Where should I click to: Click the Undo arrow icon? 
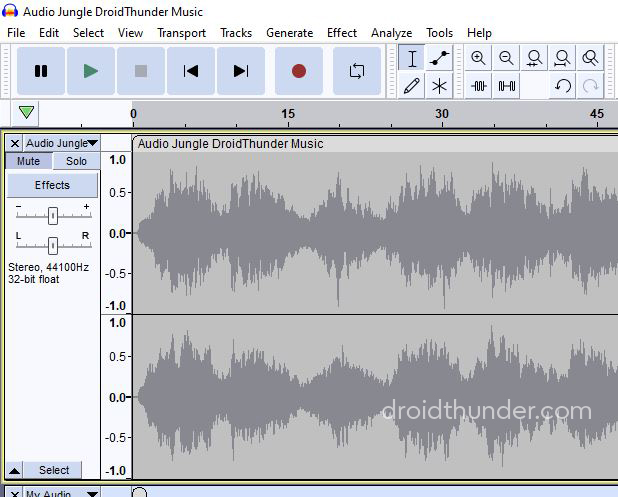coord(562,86)
